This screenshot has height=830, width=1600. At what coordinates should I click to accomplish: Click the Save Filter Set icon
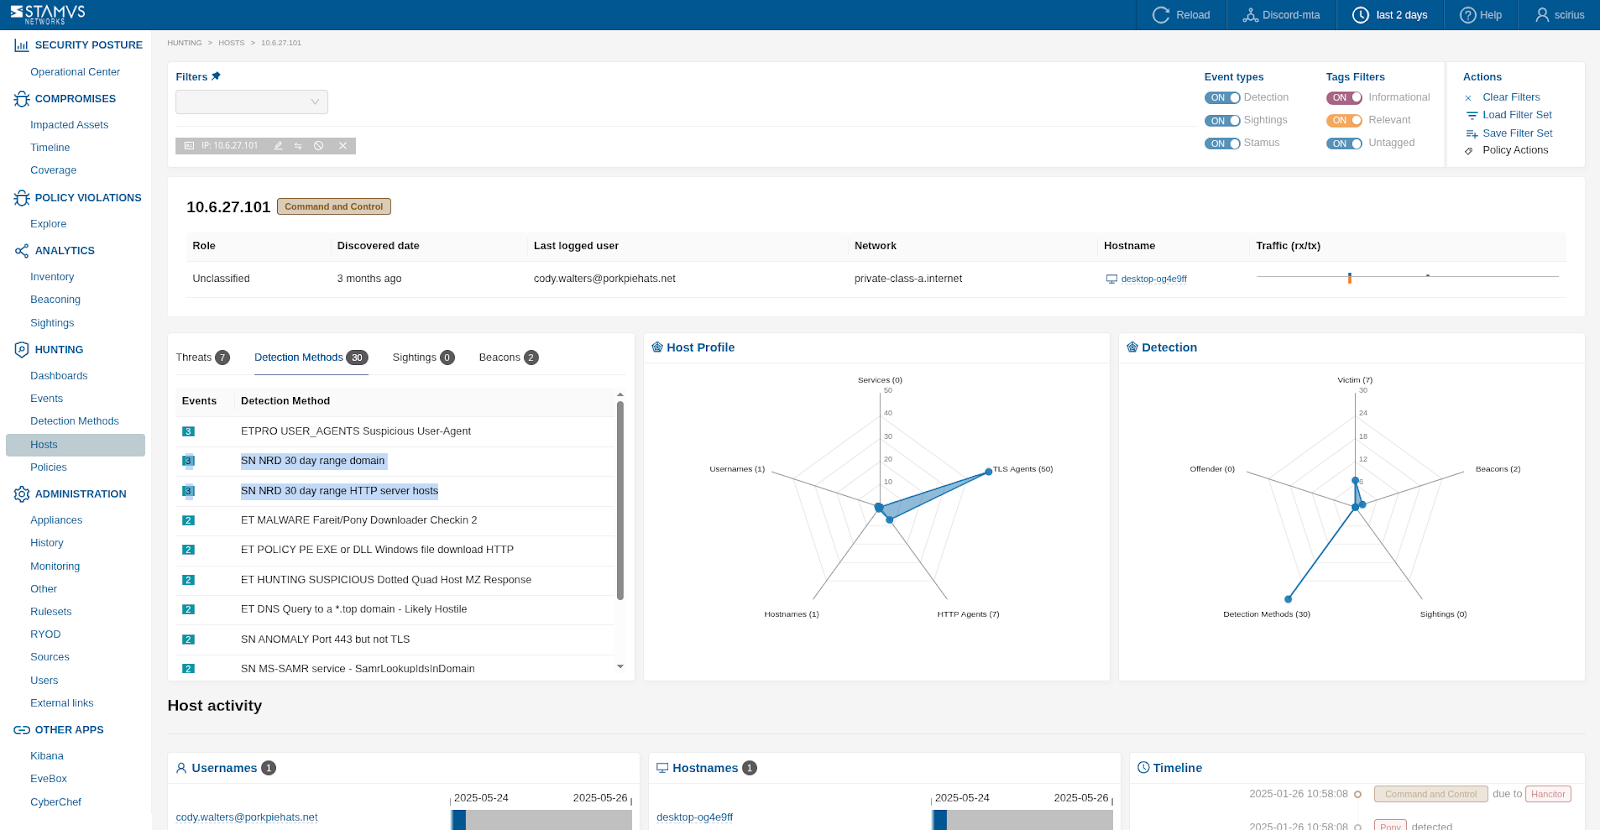click(1471, 134)
